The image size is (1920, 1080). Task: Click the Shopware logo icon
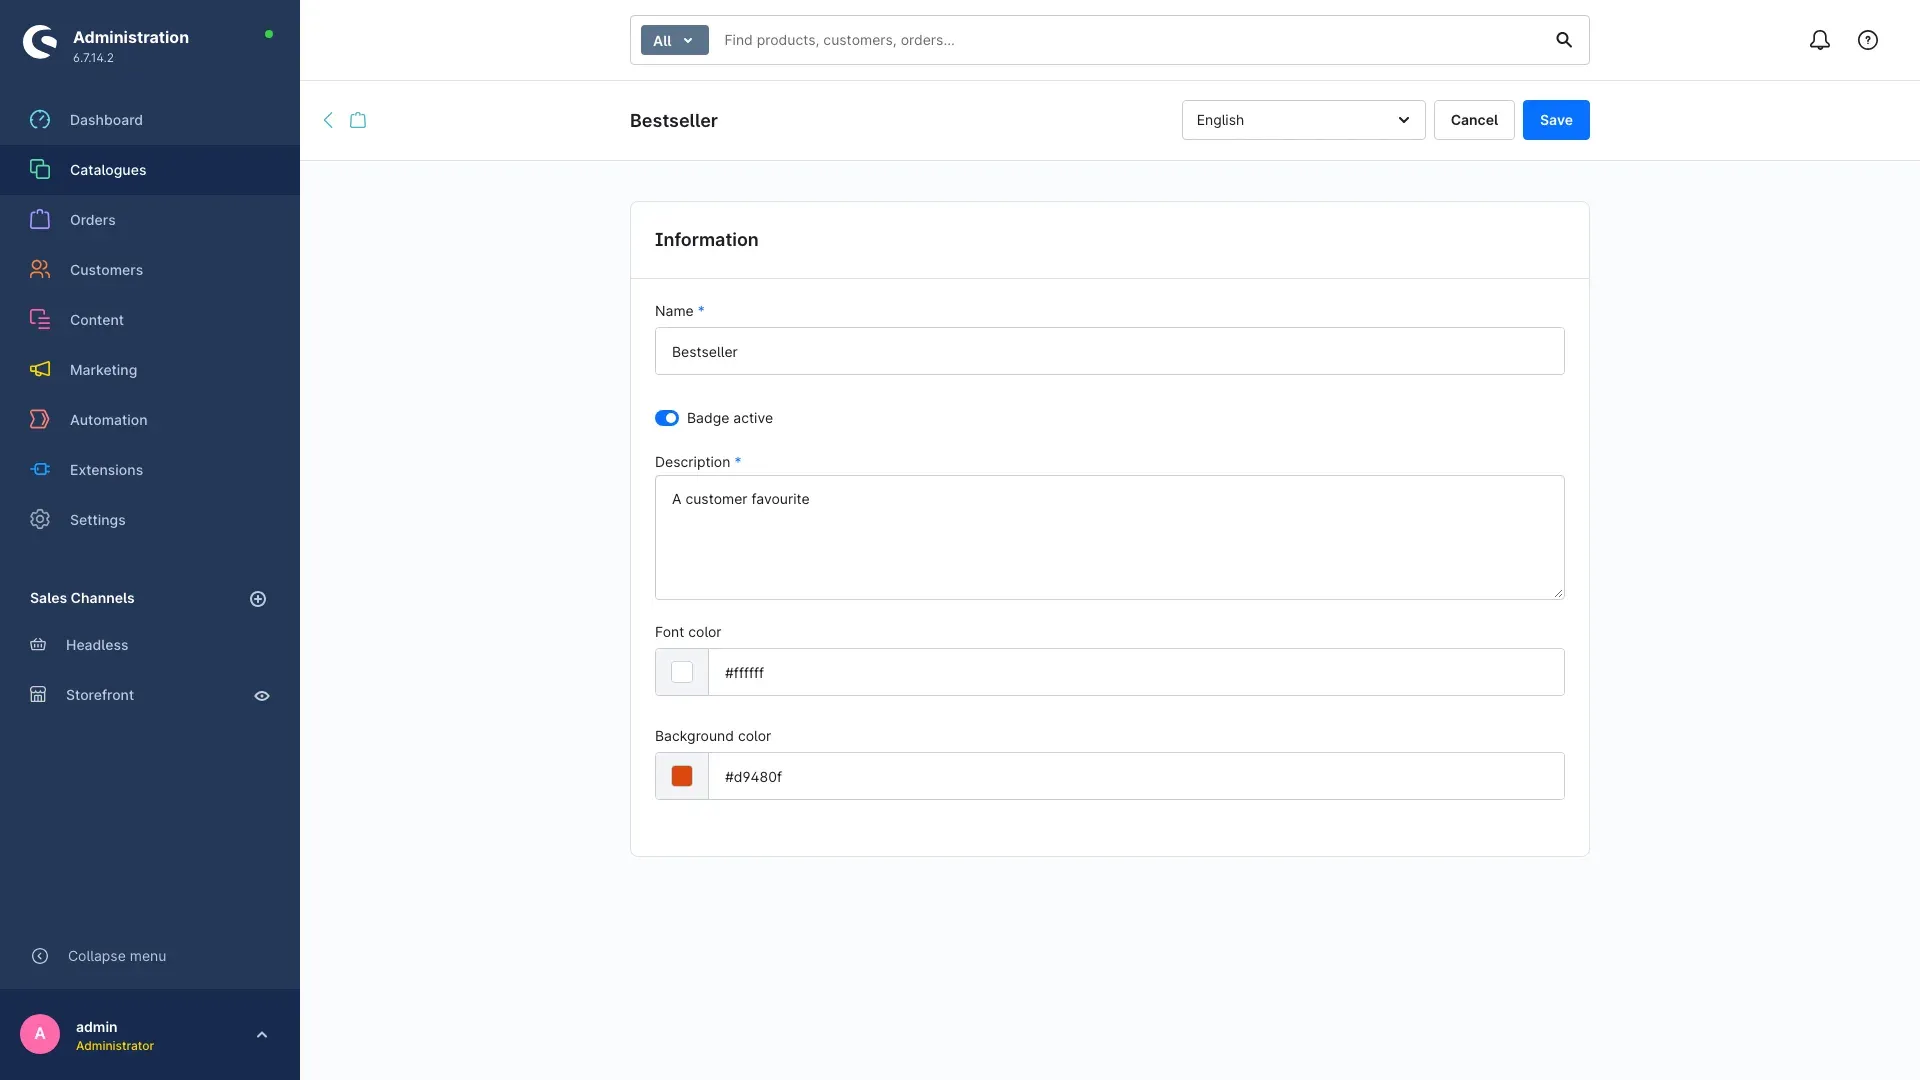(x=40, y=42)
